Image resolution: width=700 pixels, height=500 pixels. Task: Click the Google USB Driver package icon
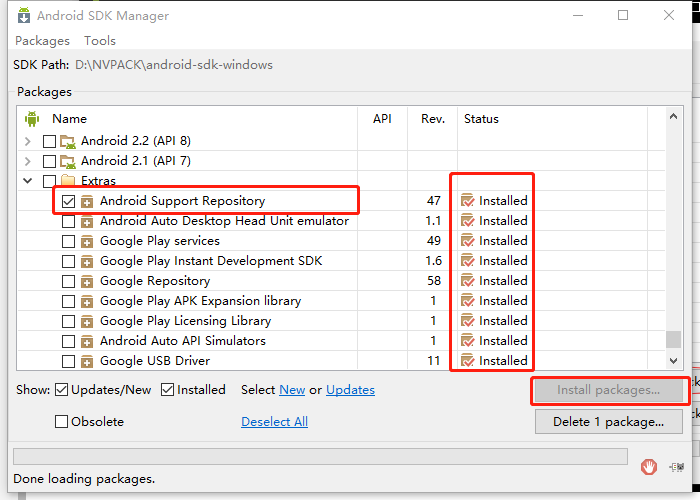(x=87, y=361)
